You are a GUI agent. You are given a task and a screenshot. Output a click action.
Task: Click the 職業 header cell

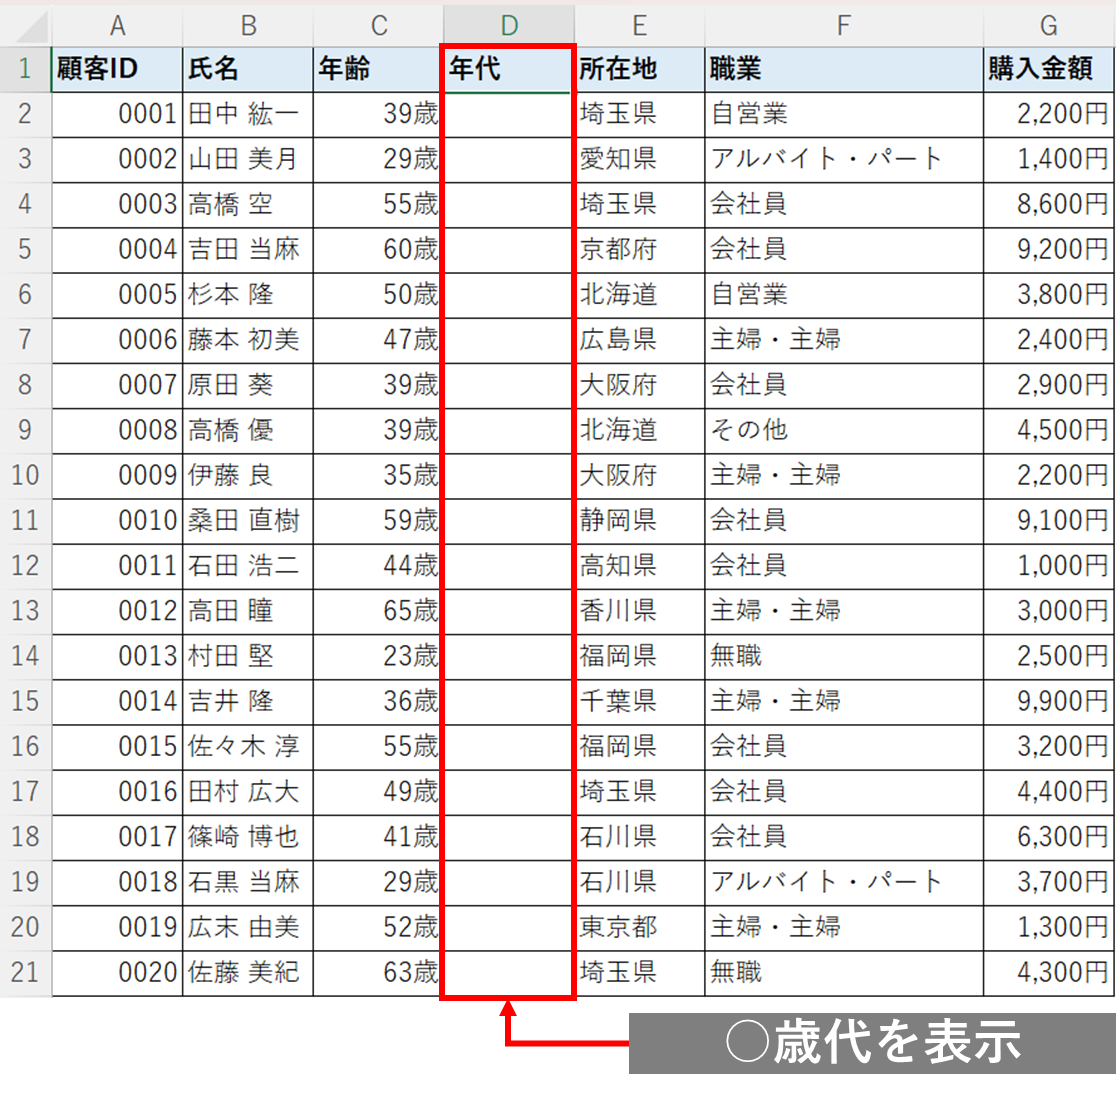[843, 69]
